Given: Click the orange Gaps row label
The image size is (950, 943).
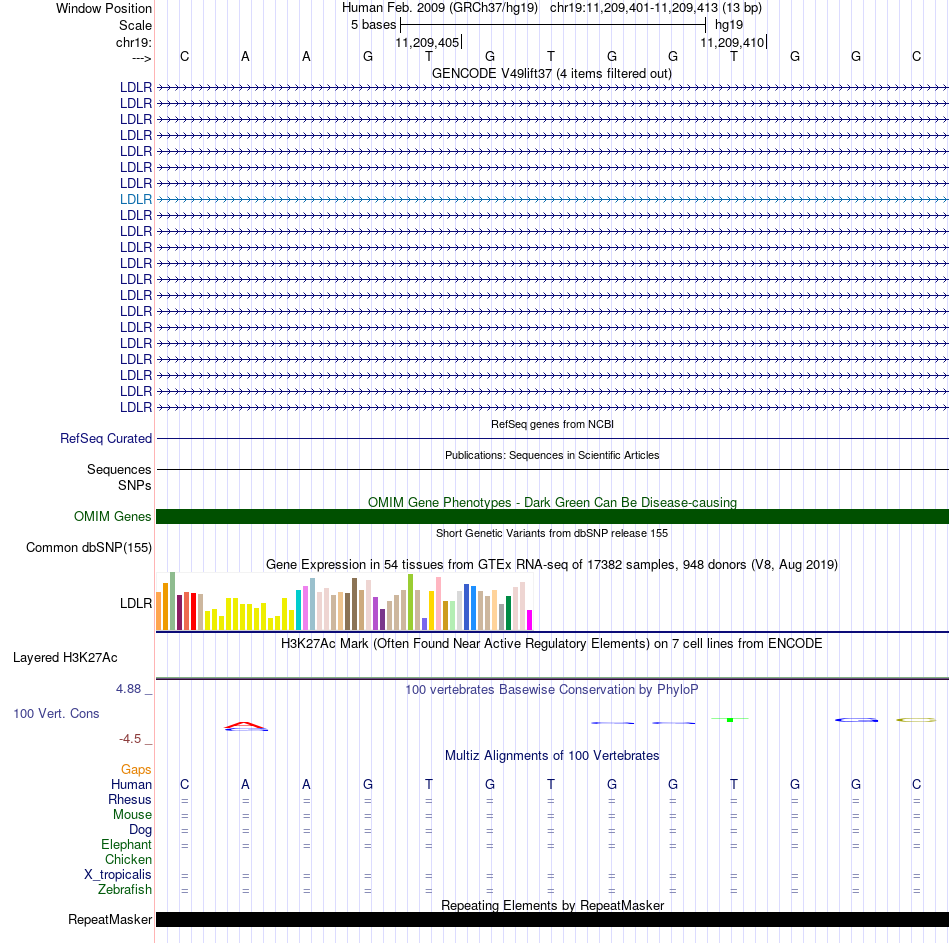Looking at the screenshot, I should pyautogui.click(x=136, y=769).
